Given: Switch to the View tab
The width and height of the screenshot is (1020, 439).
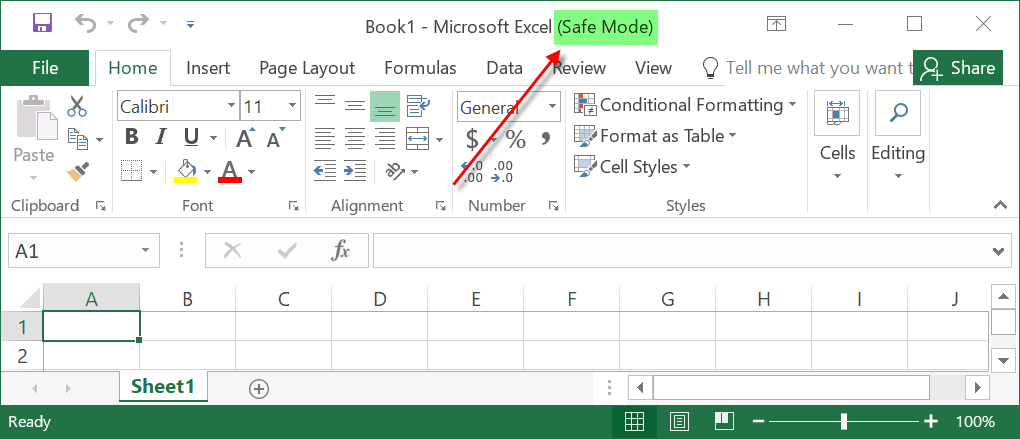Looking at the screenshot, I should [x=653, y=68].
